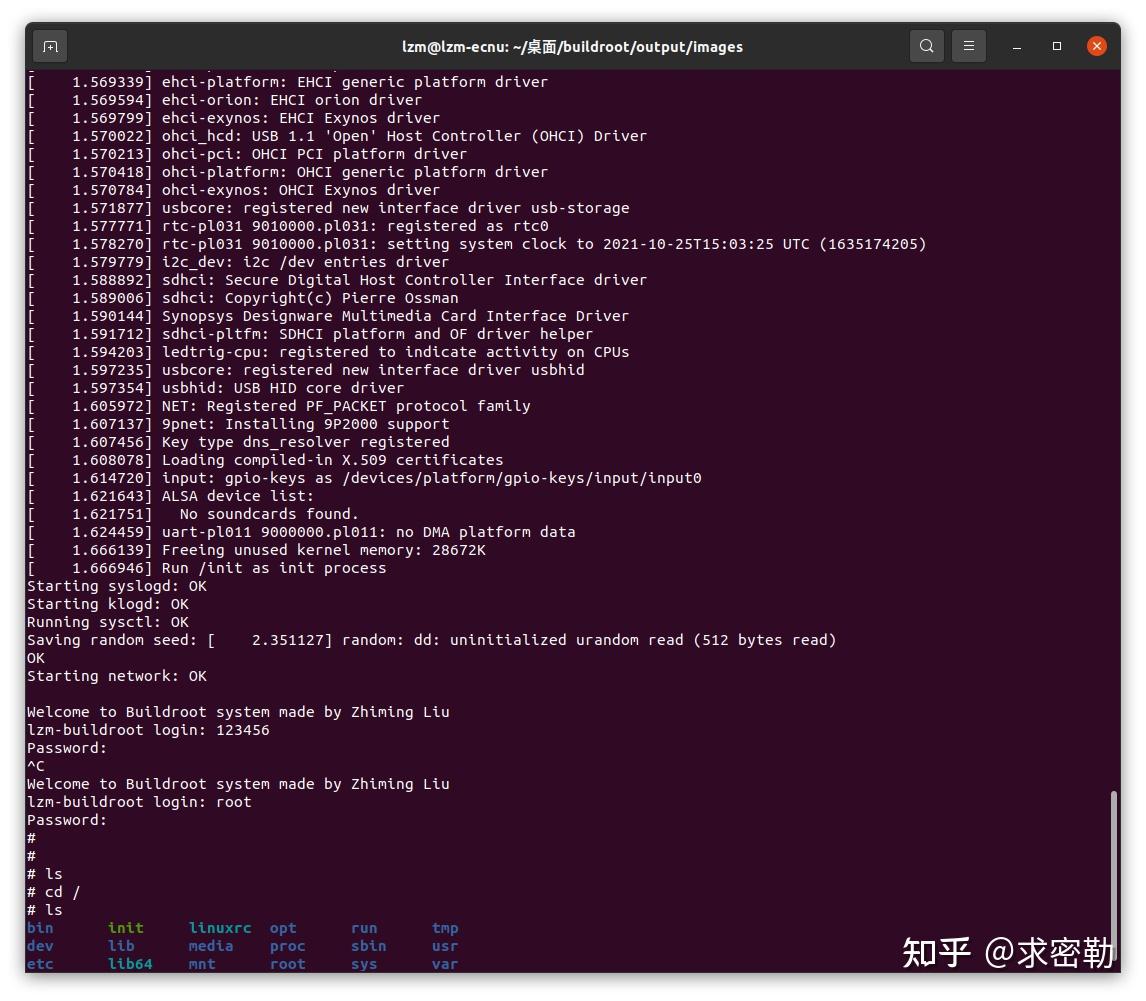Open the hamburger menu

click(x=968, y=46)
